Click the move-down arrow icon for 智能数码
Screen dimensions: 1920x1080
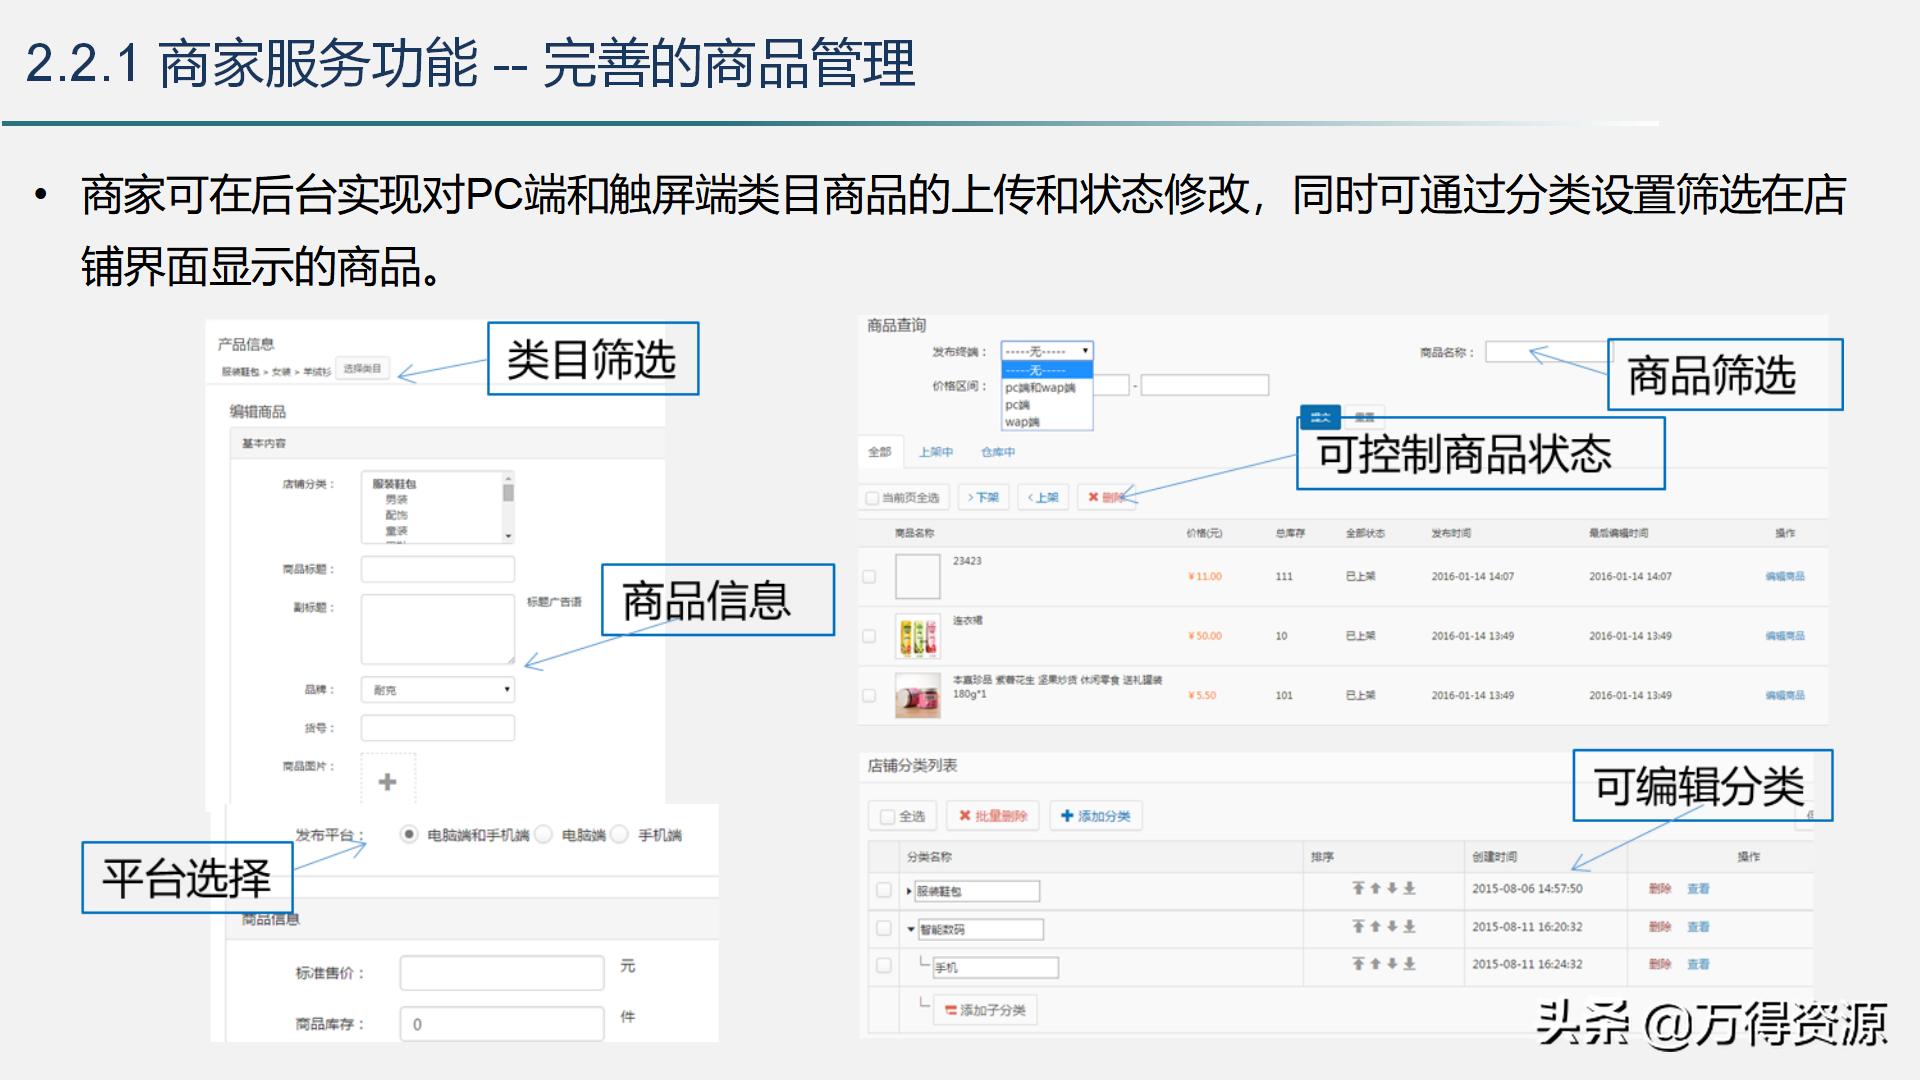[1393, 928]
